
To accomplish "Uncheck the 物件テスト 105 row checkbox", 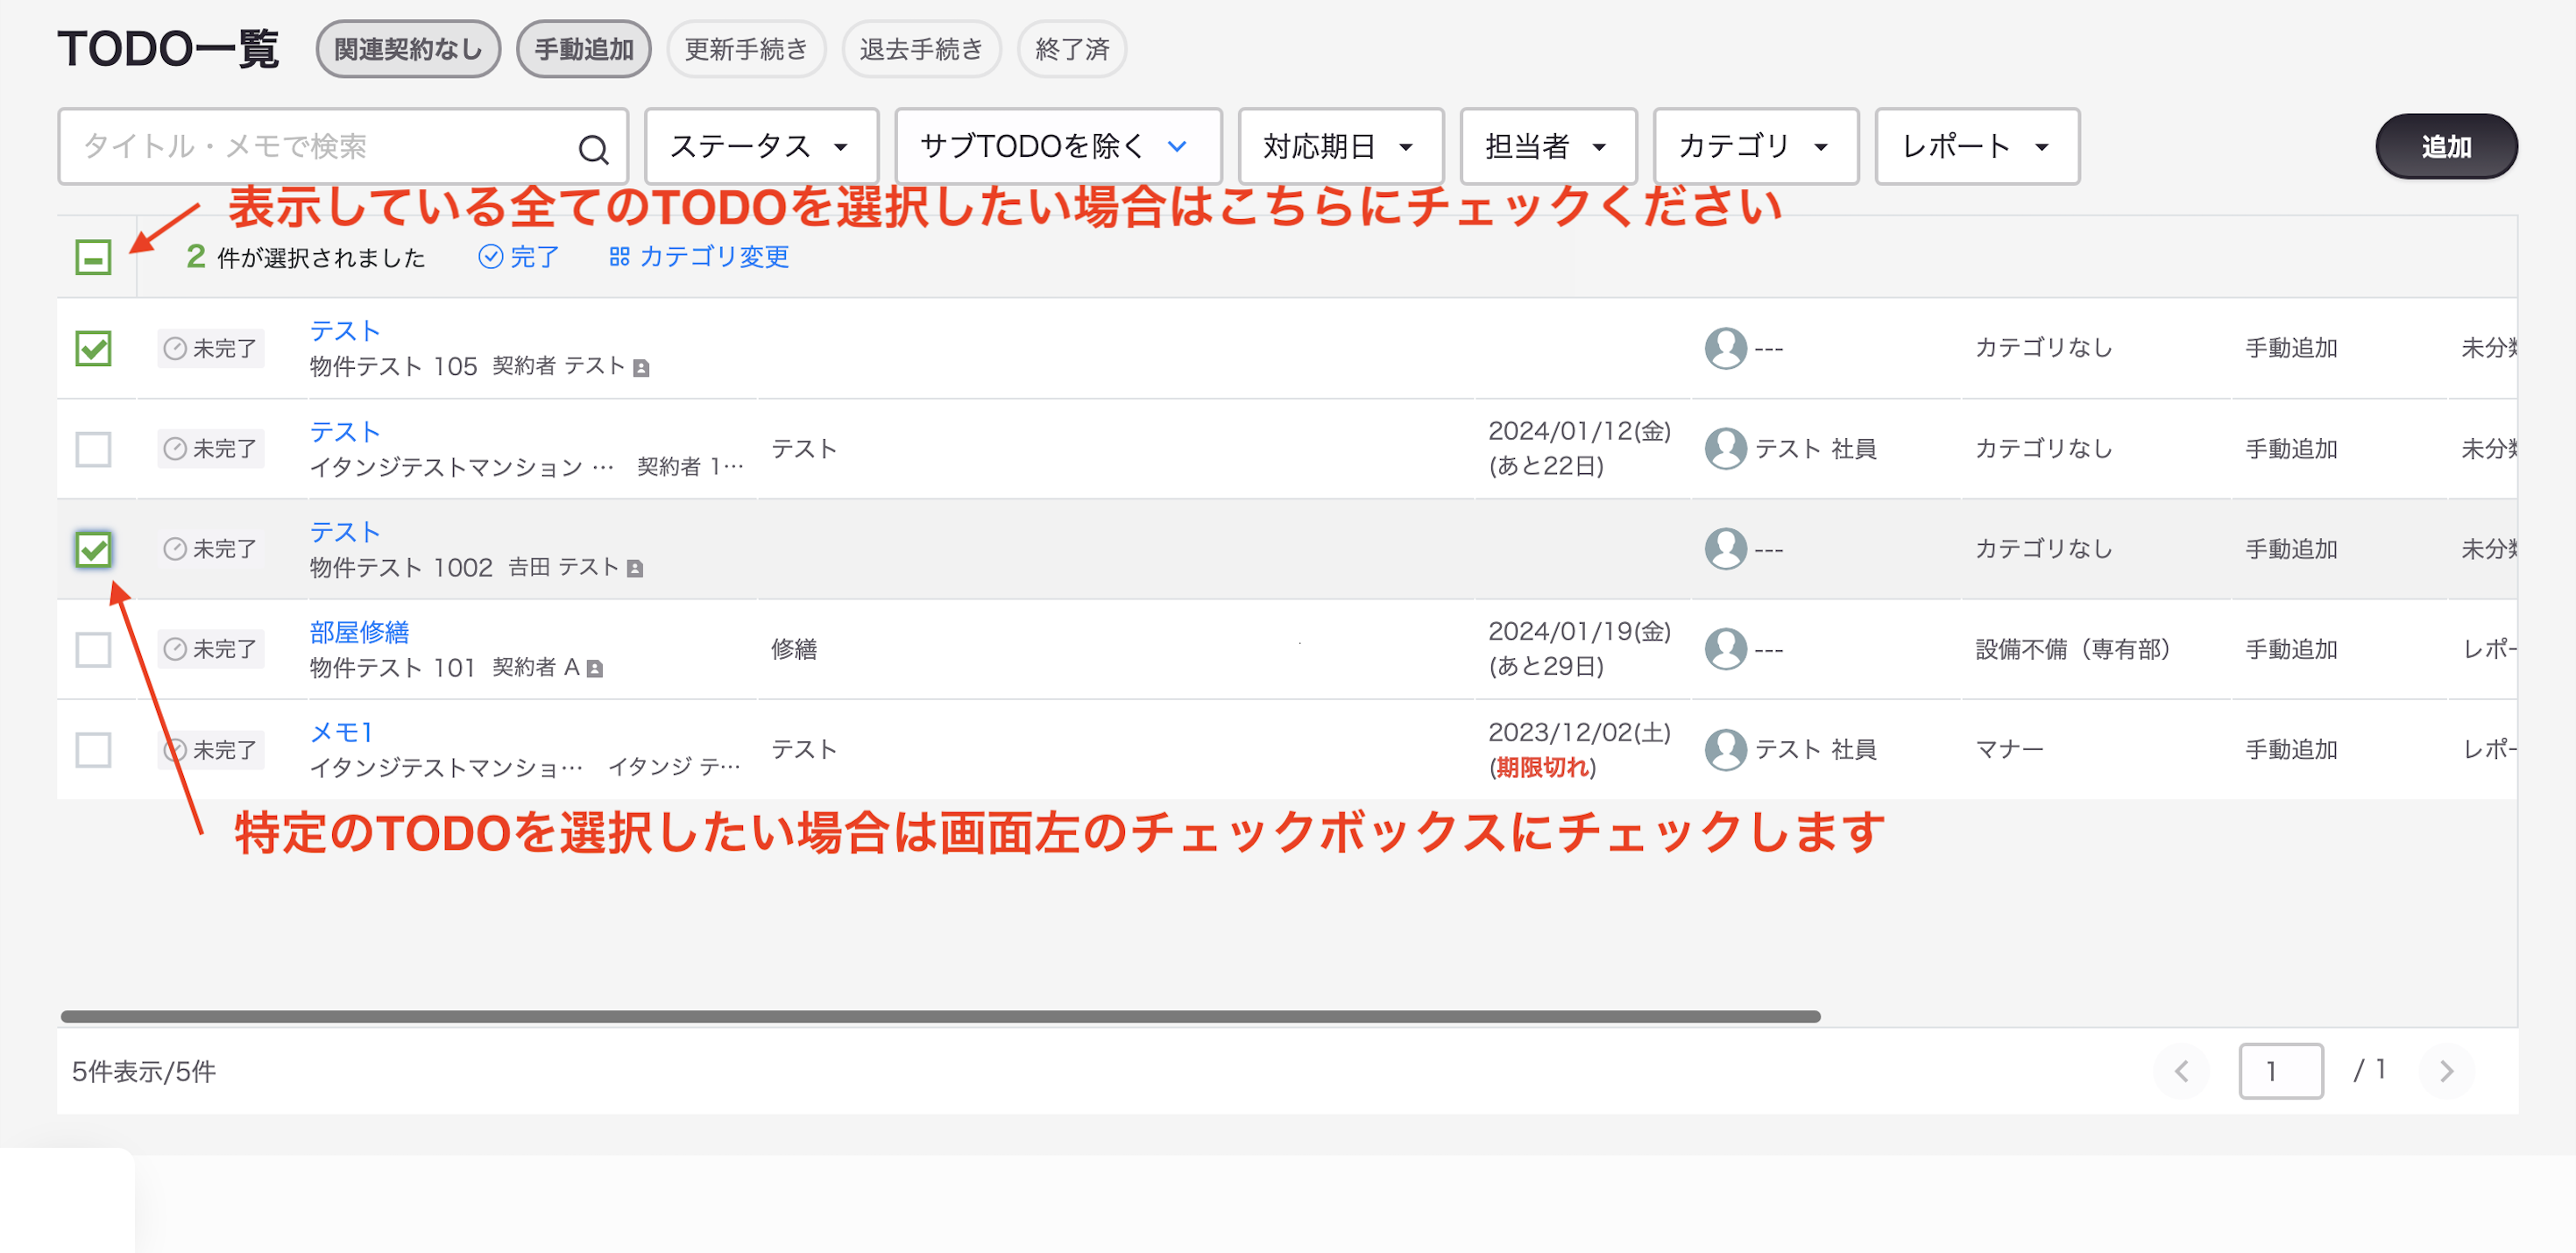I will 93,348.
